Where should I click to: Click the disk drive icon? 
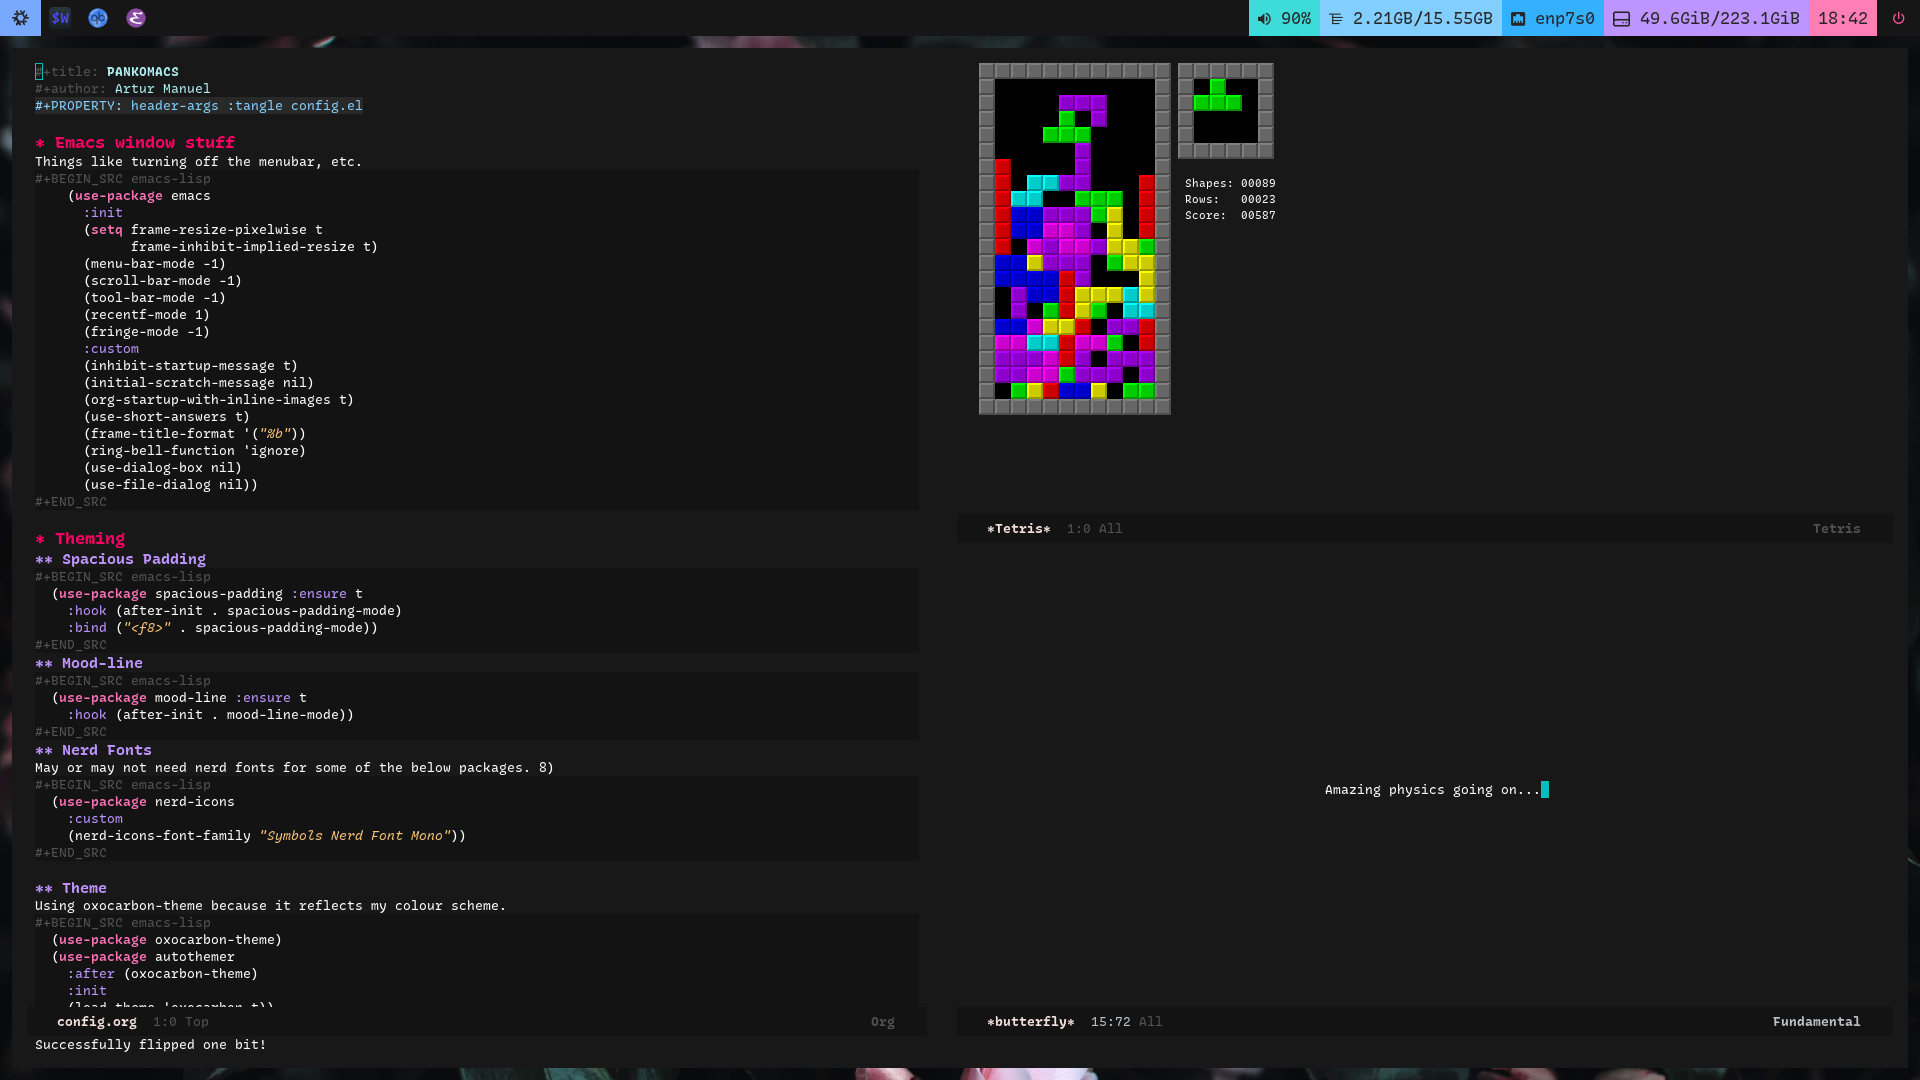point(1621,18)
